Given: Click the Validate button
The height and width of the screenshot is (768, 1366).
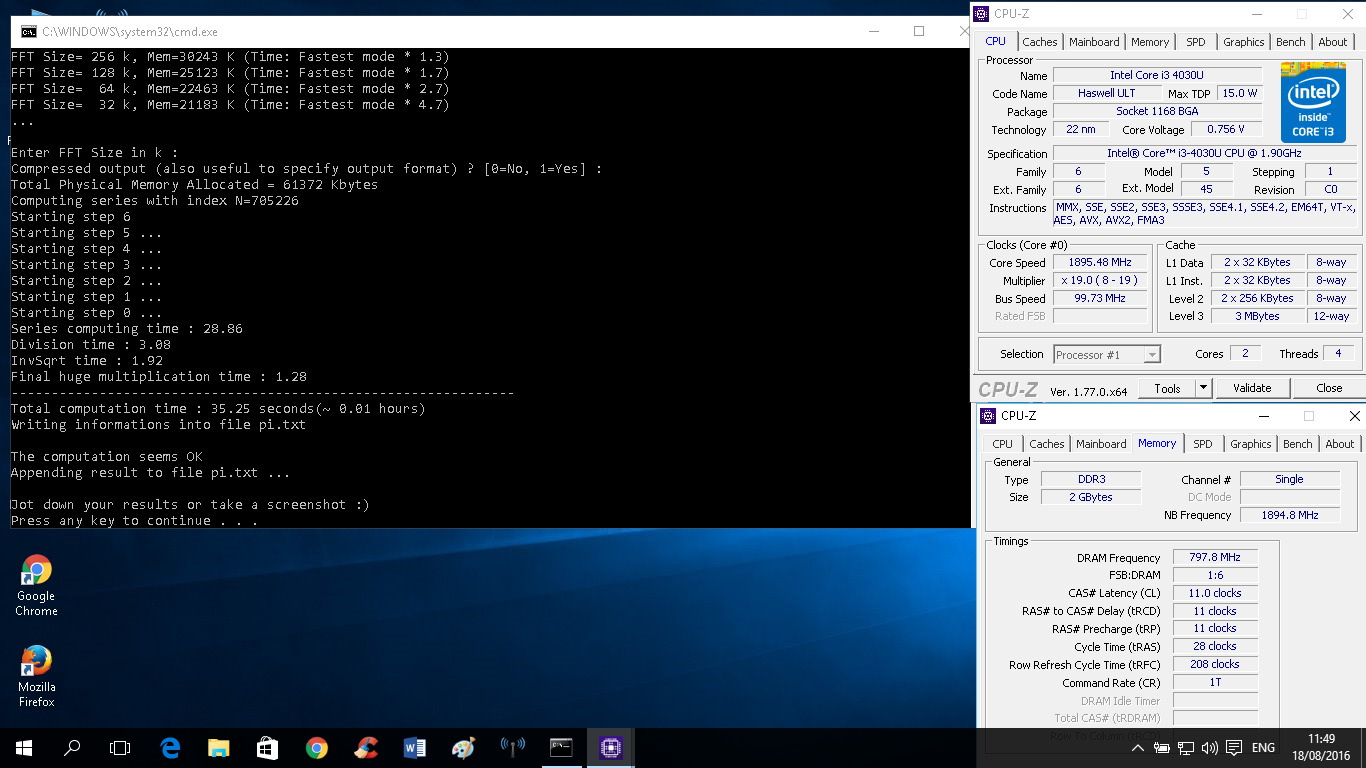Looking at the screenshot, I should click(x=1252, y=388).
